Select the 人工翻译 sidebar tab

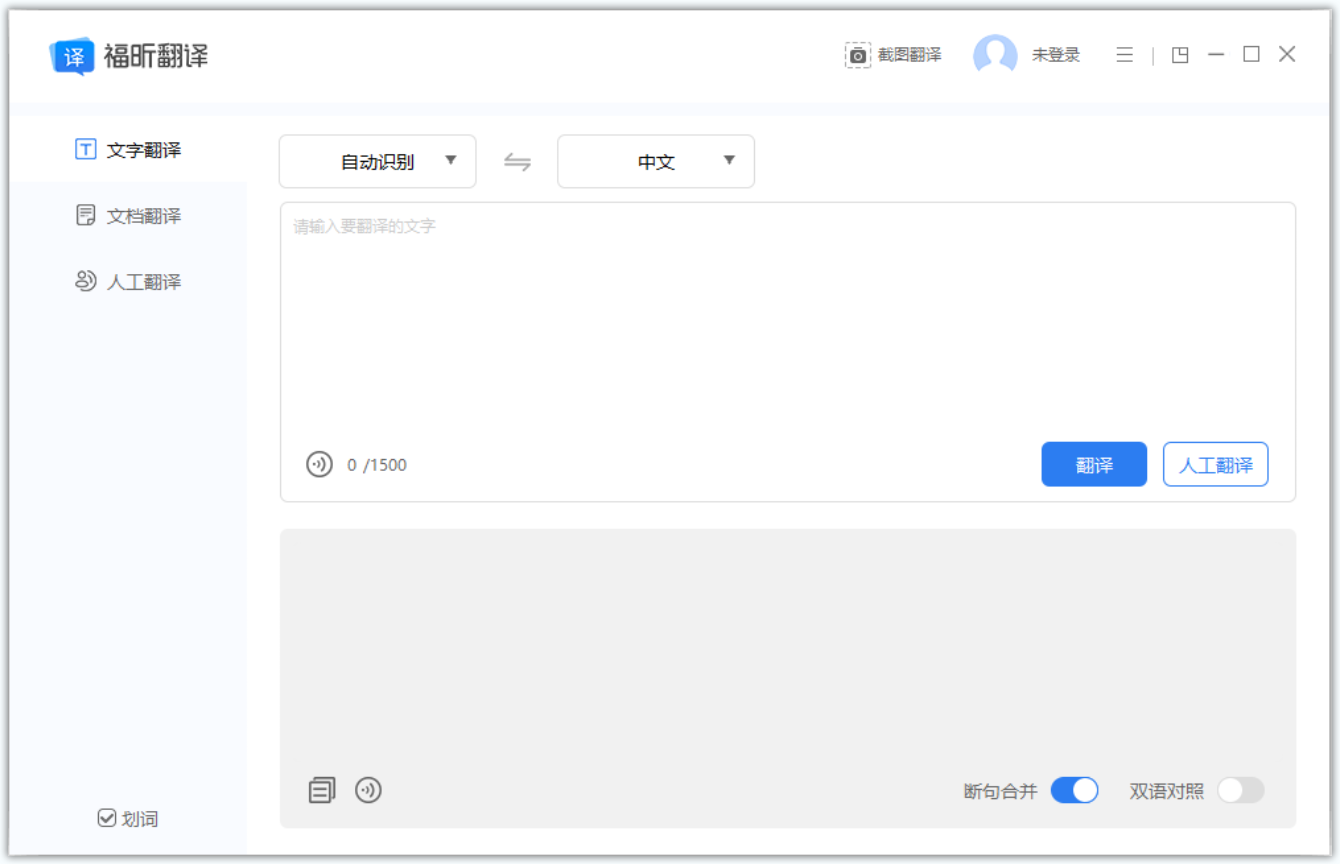[x=128, y=282]
